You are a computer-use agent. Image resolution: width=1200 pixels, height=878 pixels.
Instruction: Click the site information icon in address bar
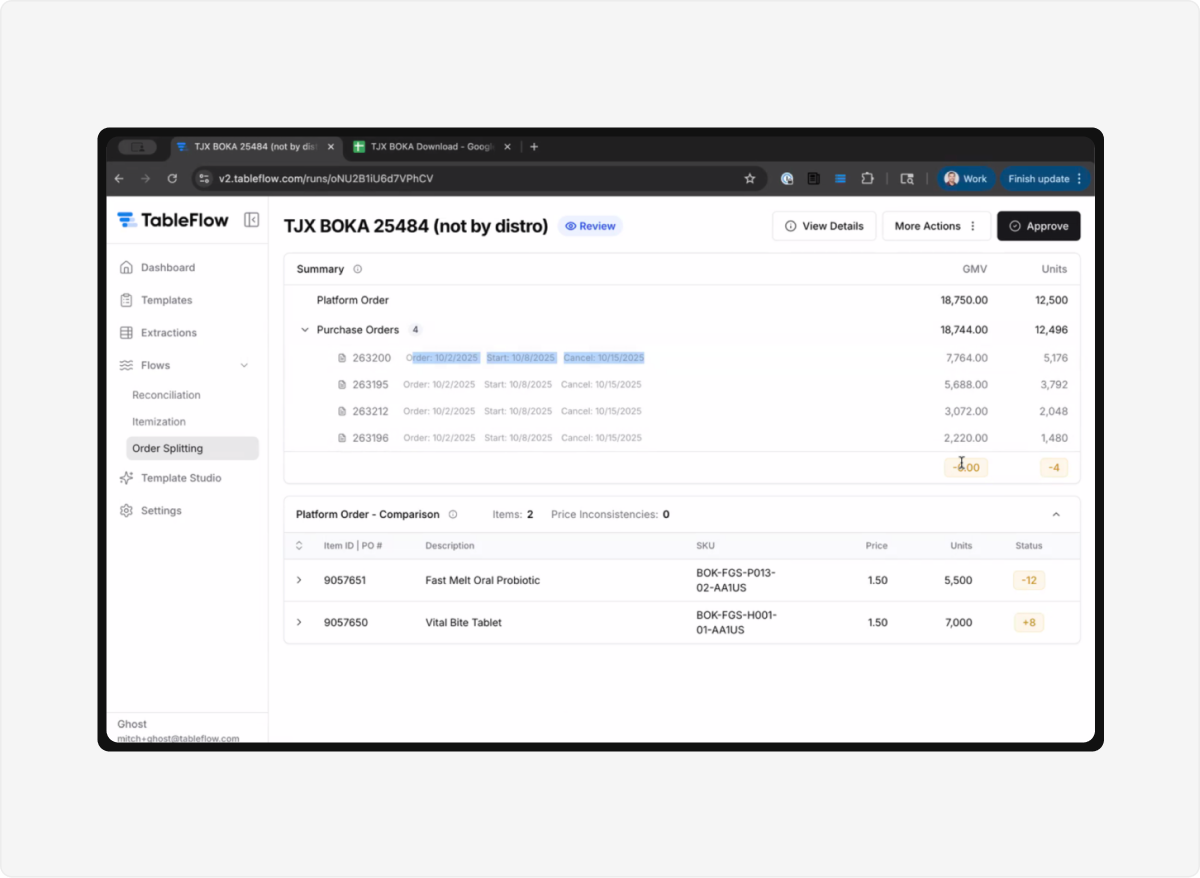click(x=204, y=179)
